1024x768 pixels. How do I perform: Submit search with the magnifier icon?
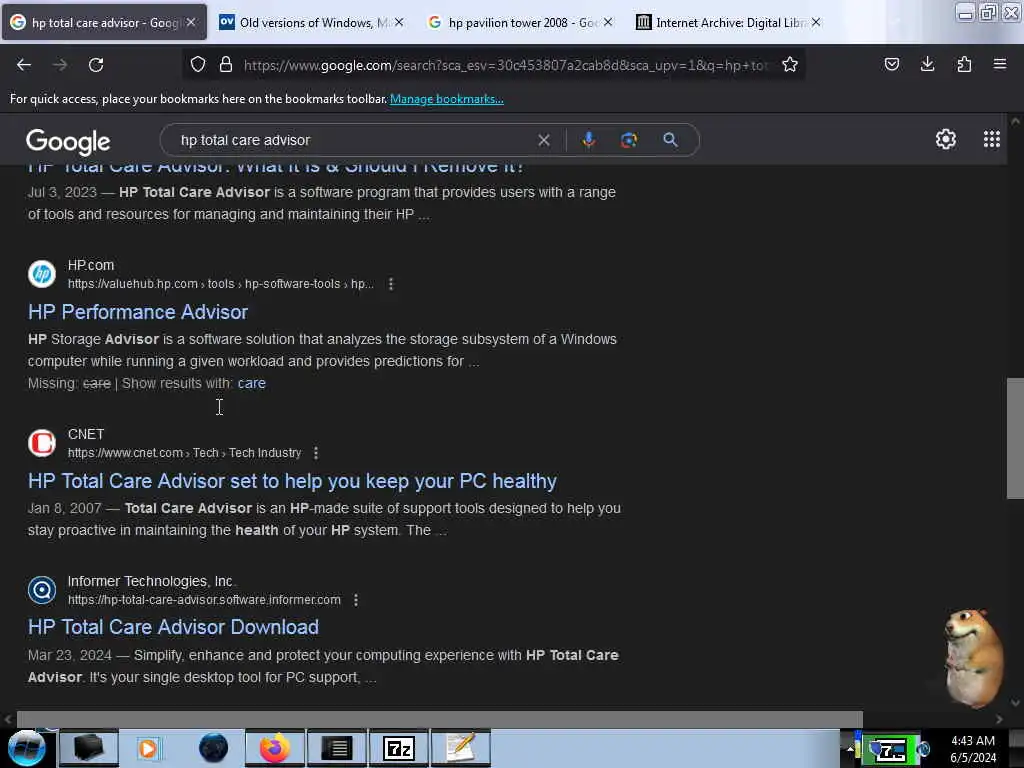pyautogui.click(x=670, y=140)
